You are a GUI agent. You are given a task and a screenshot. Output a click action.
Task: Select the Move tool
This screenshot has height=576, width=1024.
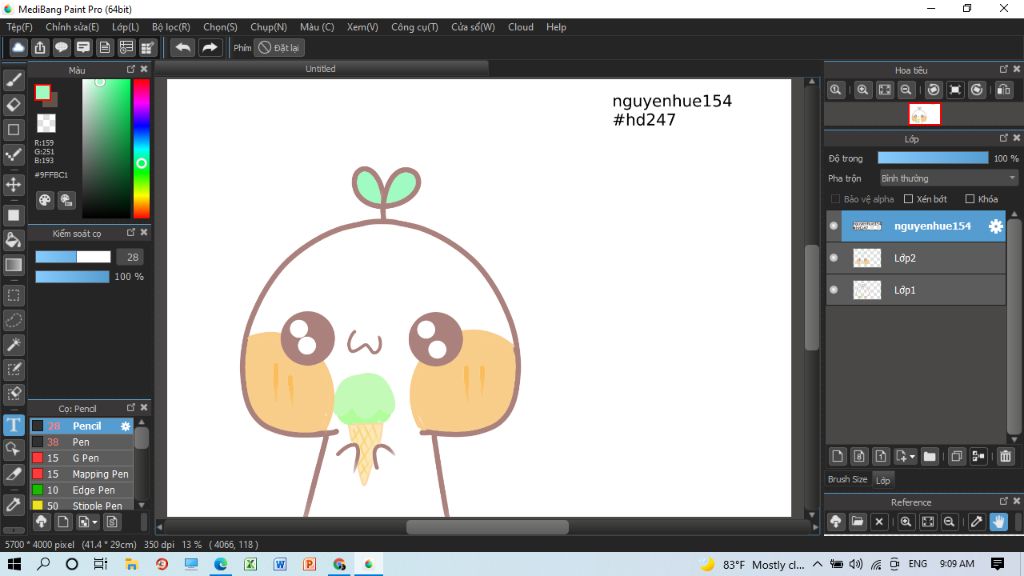(x=14, y=185)
